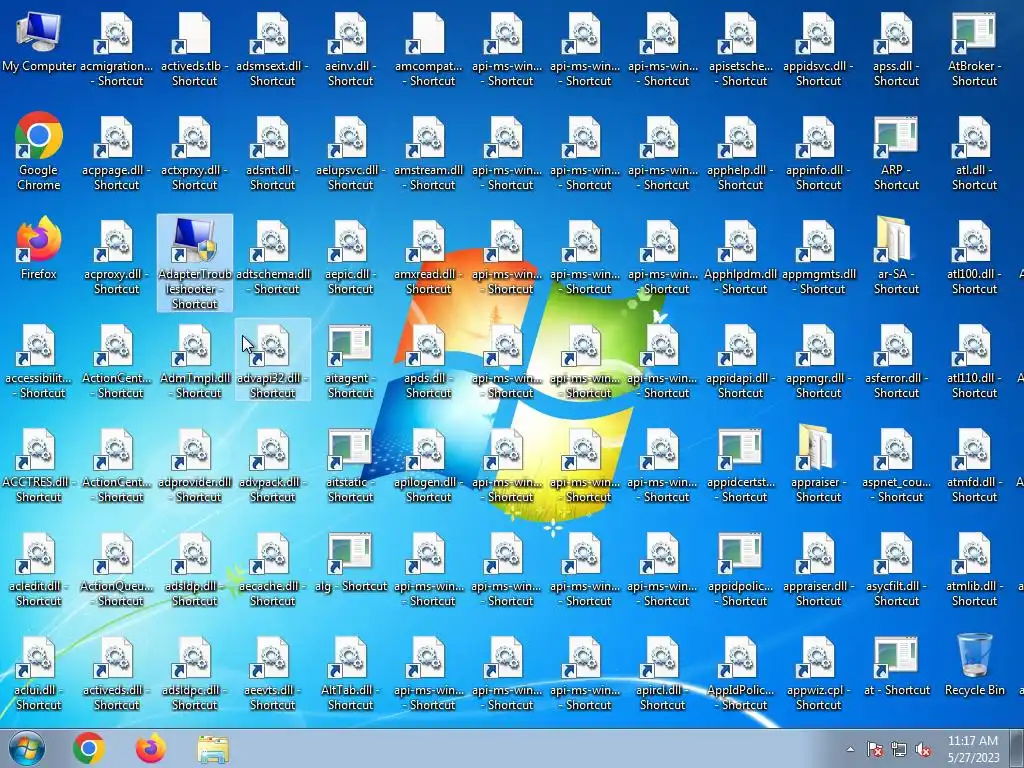Open the Windows Start menu
1024x768 pixels.
click(x=27, y=748)
